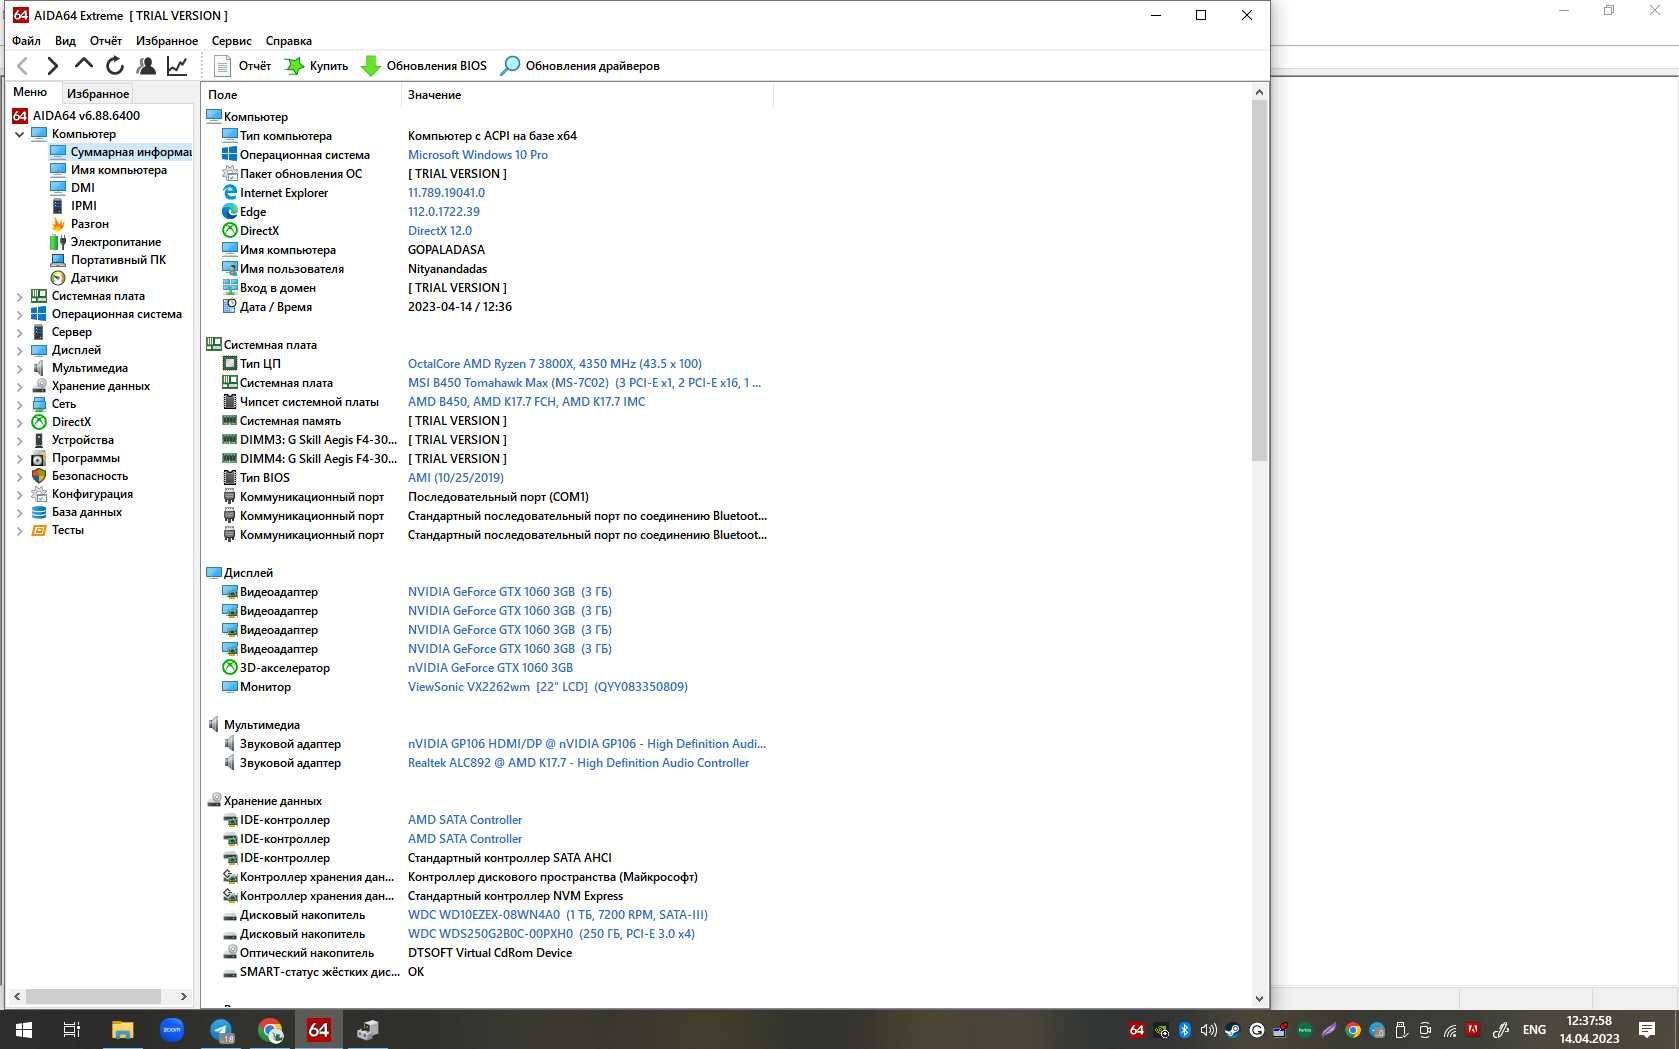The image size is (1679, 1049).
Task: Open the Сервис menu
Action: pyautogui.click(x=231, y=41)
